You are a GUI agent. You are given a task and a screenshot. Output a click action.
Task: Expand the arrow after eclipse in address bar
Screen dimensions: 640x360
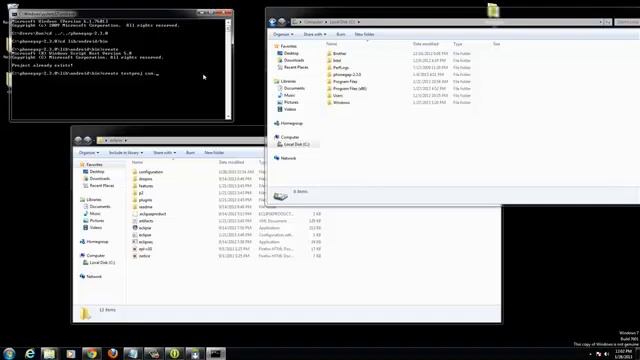[x=126, y=140]
